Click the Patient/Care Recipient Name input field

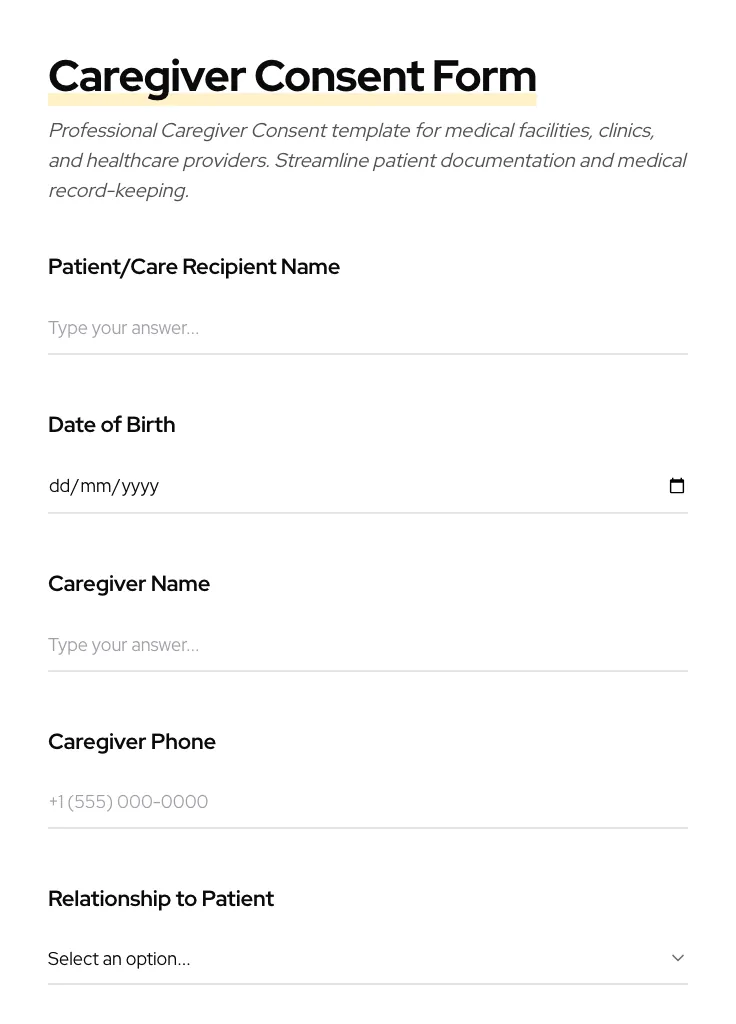coord(368,328)
